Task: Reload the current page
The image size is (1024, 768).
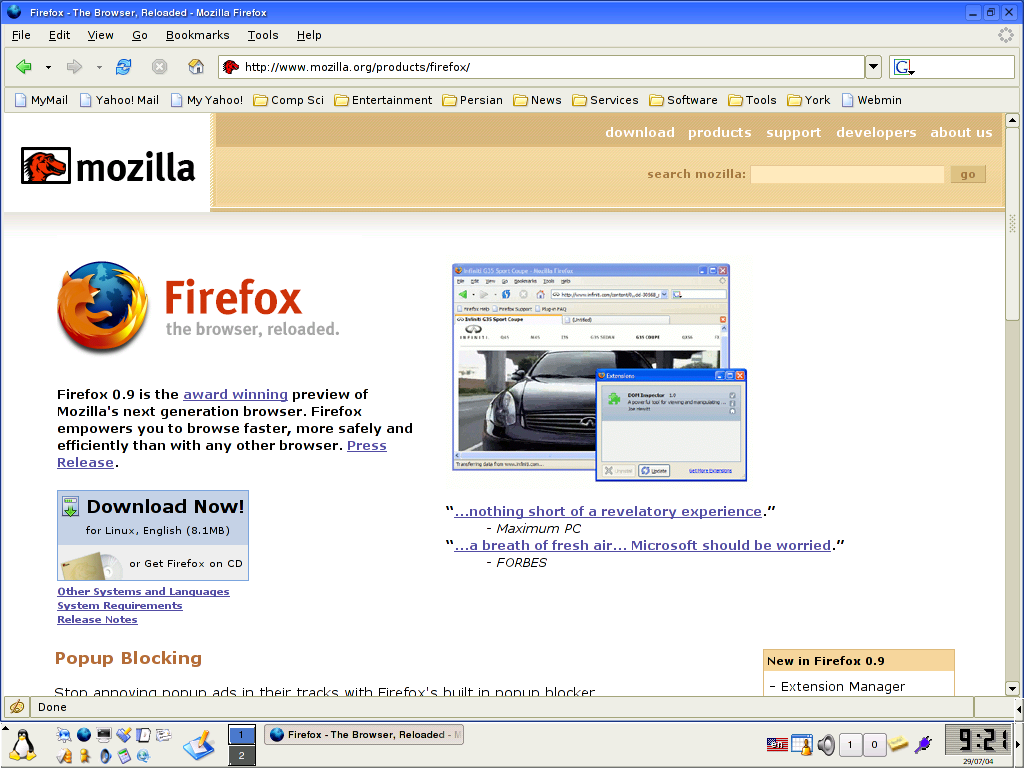Action: (x=123, y=67)
